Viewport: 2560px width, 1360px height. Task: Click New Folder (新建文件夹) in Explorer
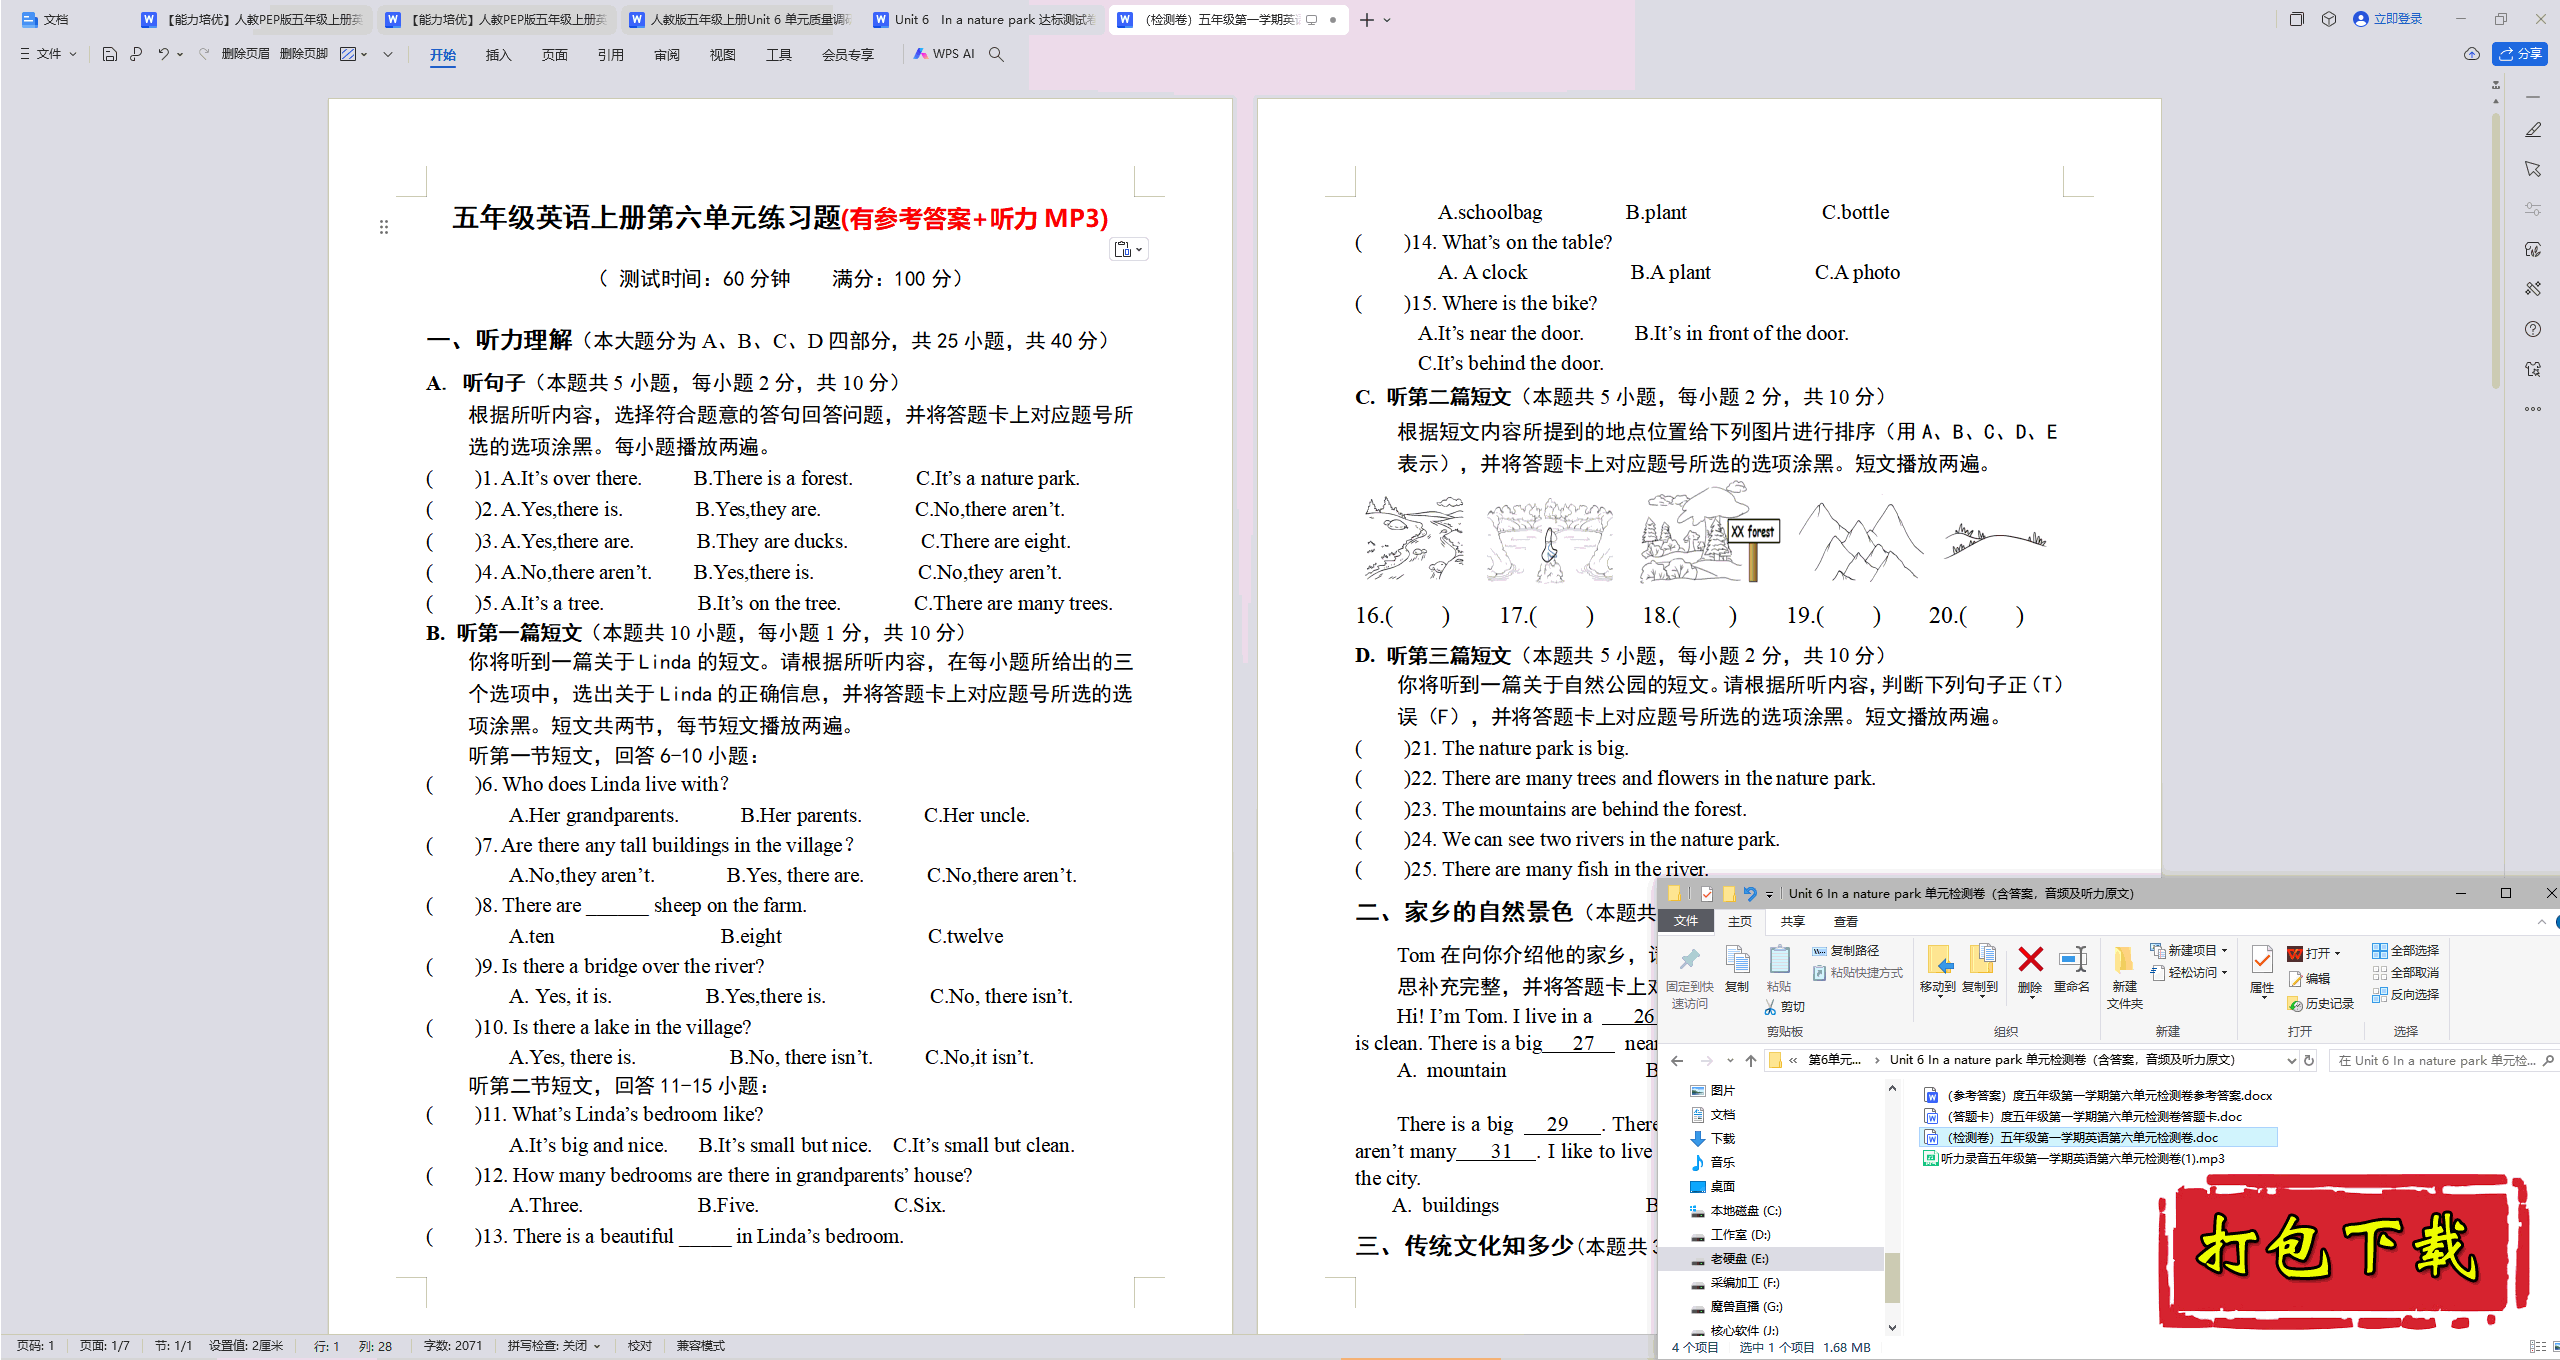2124,977
